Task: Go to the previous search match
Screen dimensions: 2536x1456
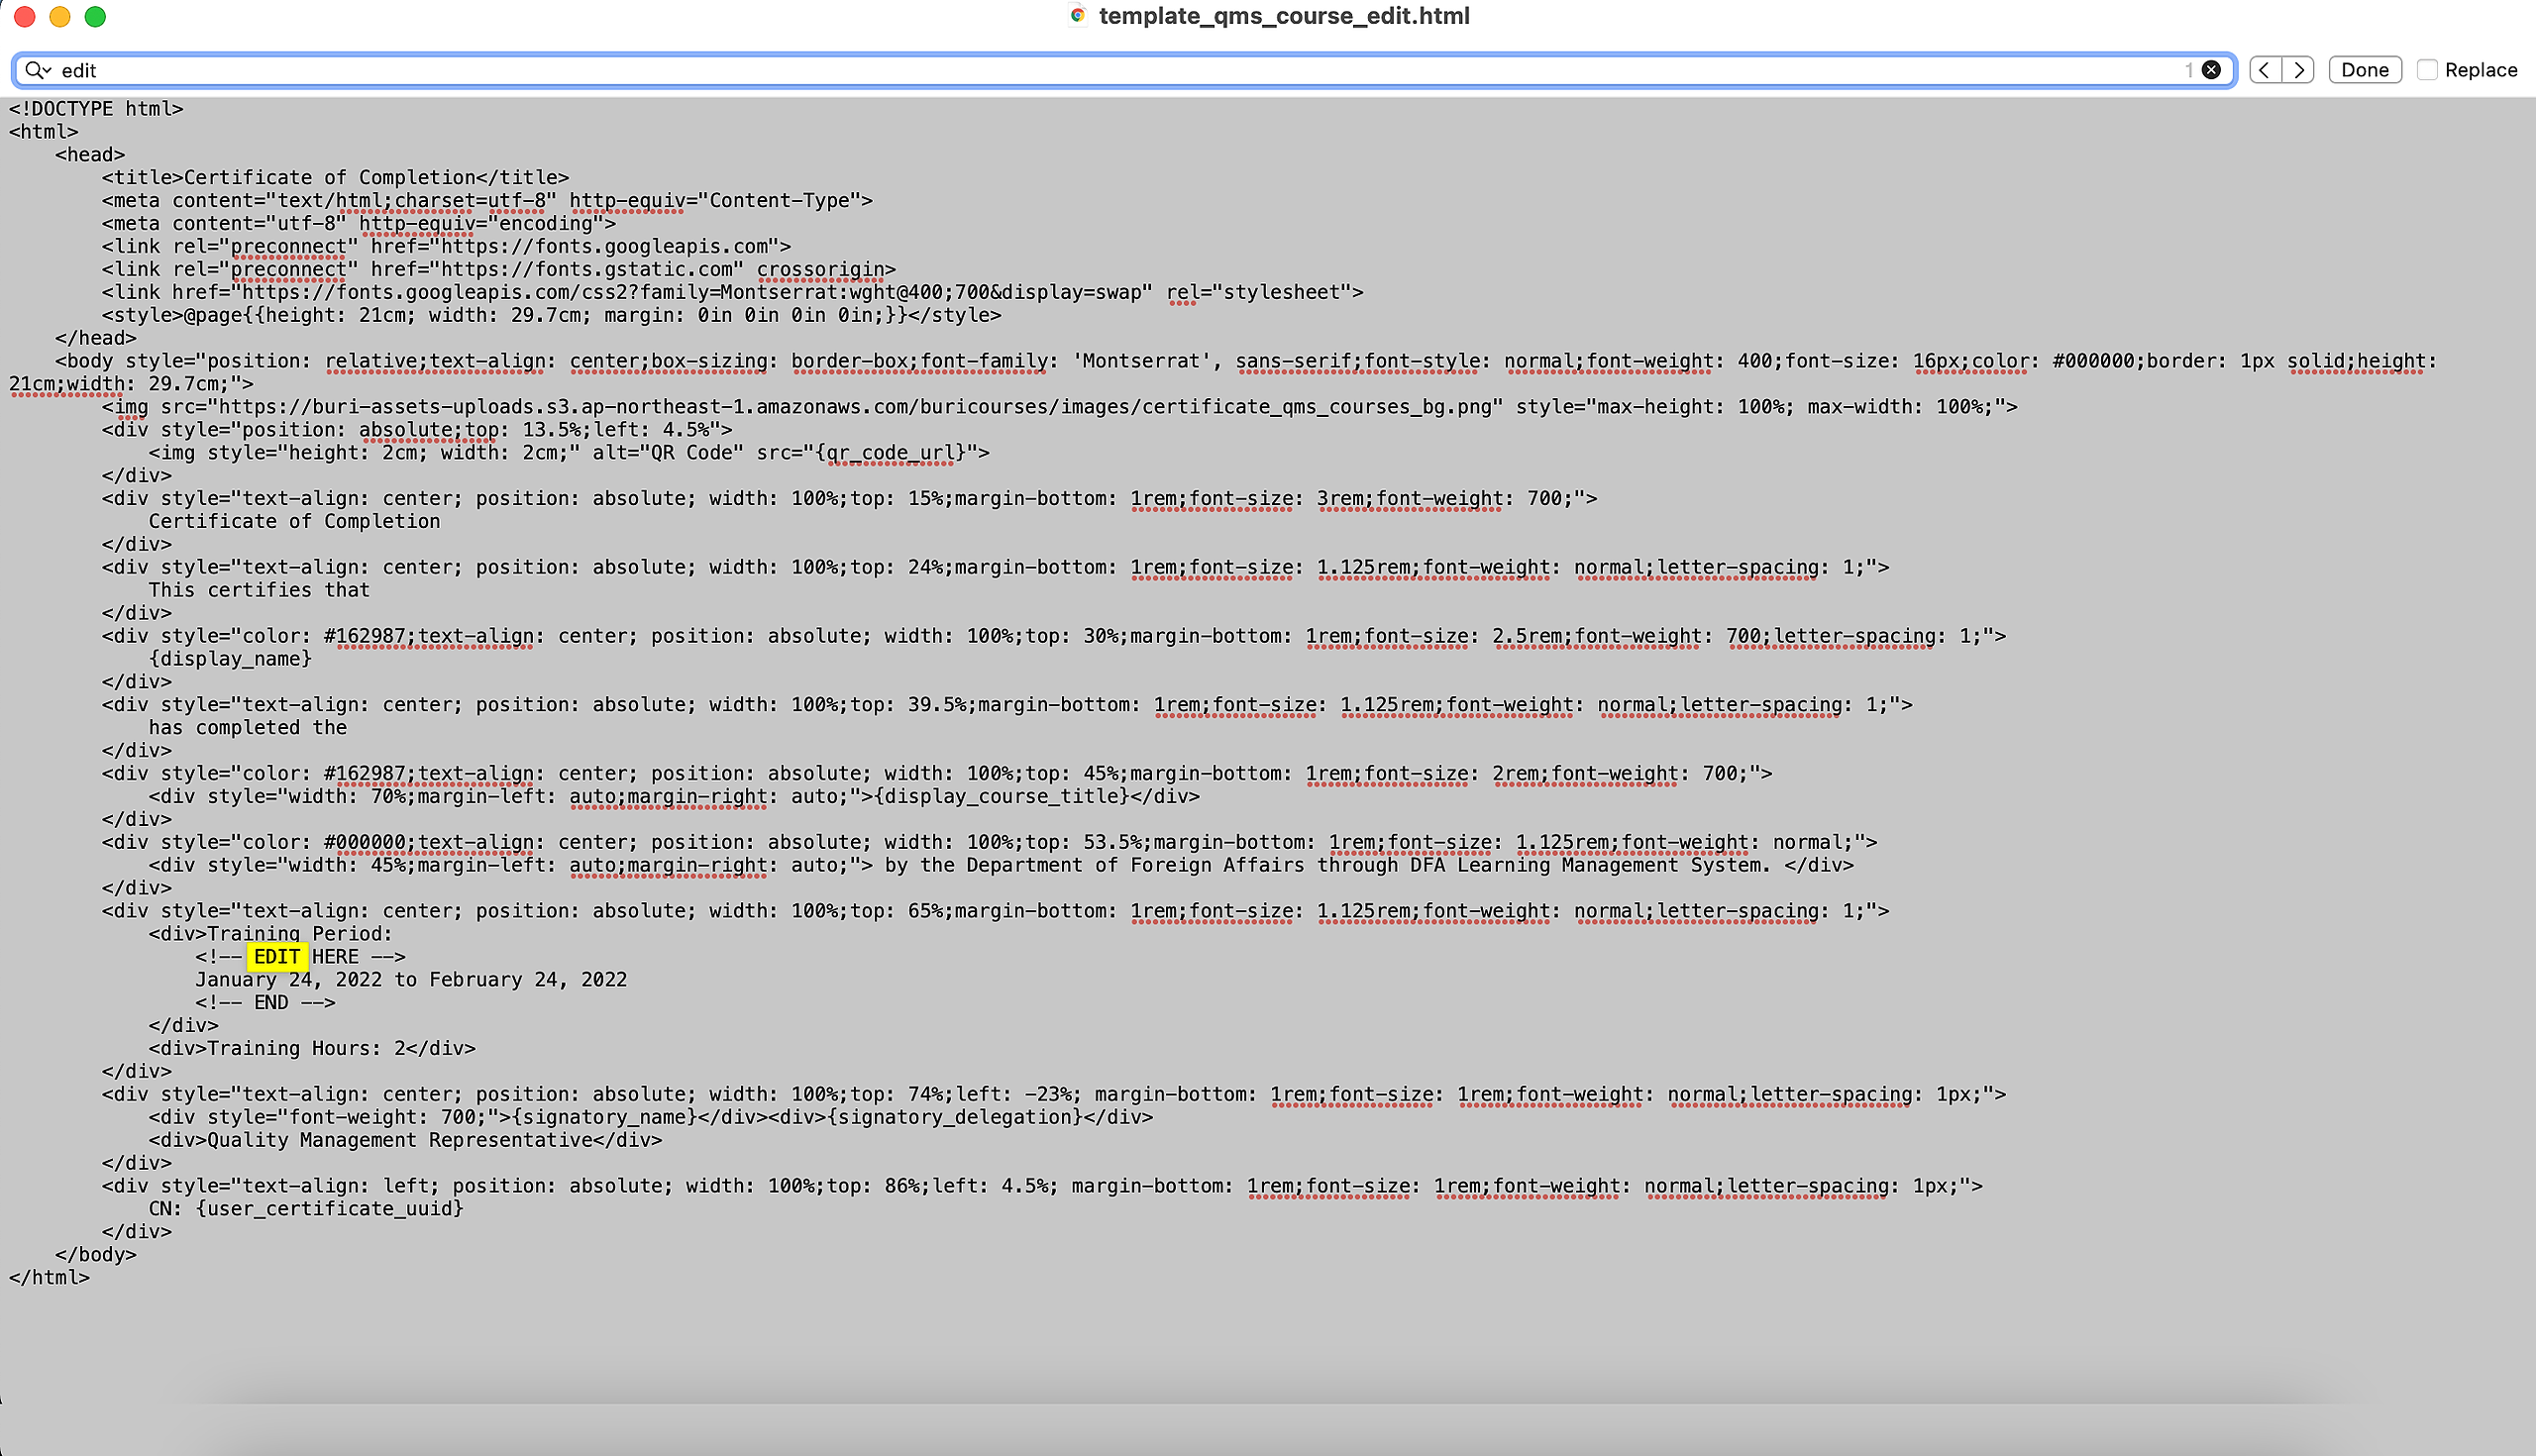Action: coord(2265,70)
